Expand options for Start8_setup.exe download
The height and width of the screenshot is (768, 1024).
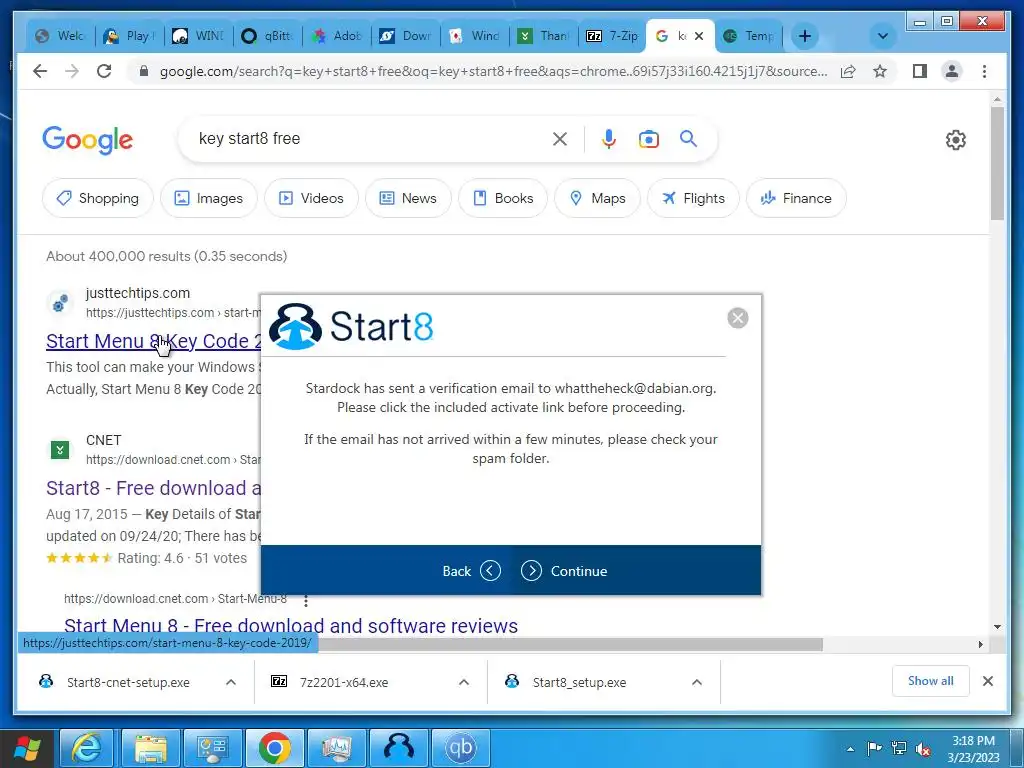[697, 682]
